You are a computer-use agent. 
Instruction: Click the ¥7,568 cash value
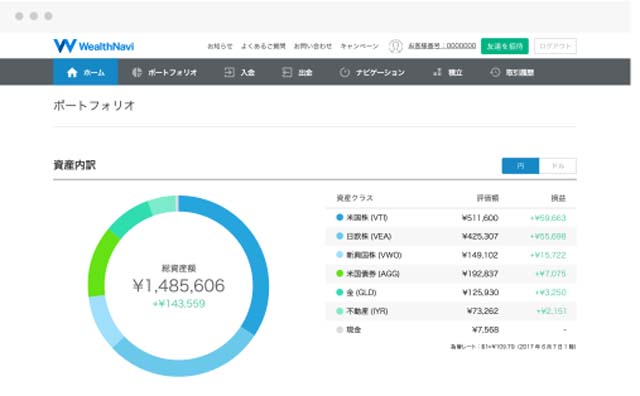[x=485, y=329]
